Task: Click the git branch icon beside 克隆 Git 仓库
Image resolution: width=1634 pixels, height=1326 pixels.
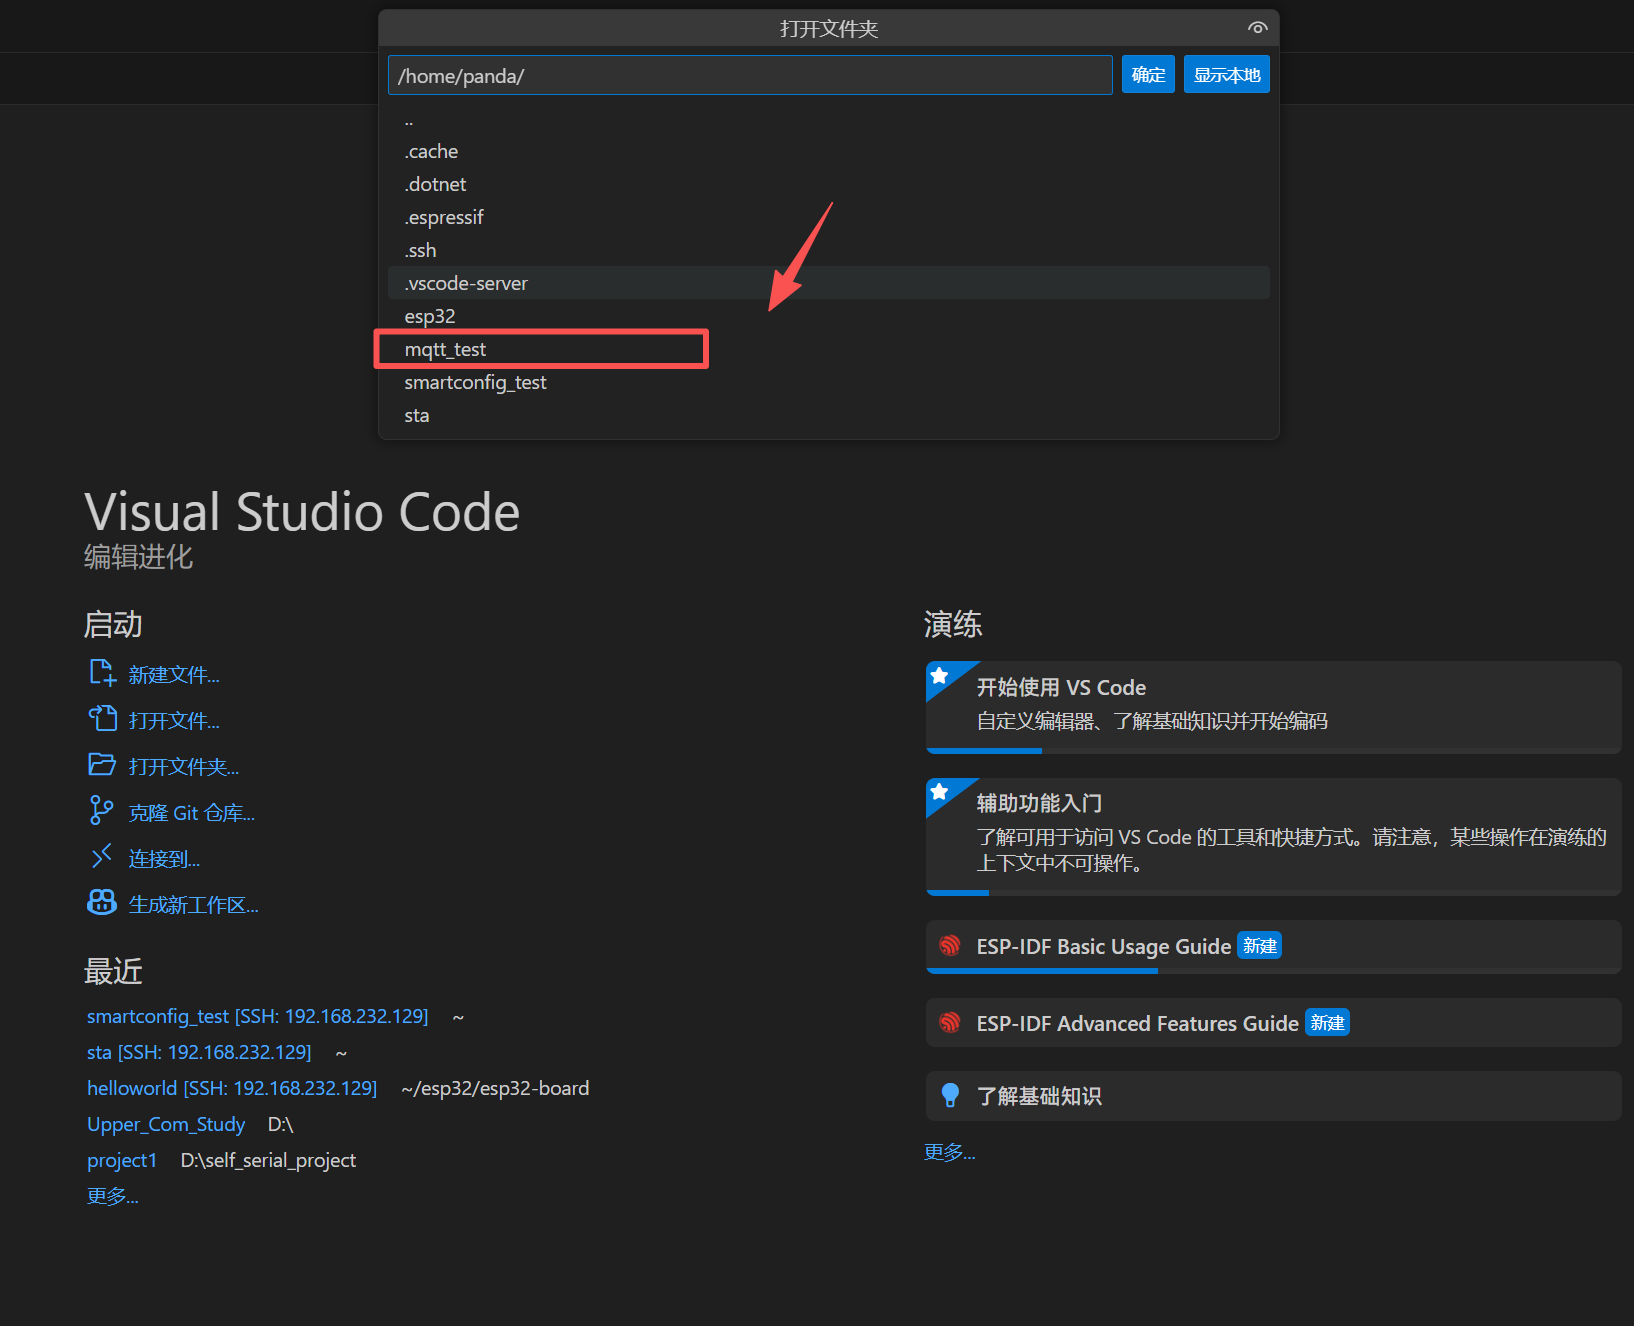Action: [101, 810]
